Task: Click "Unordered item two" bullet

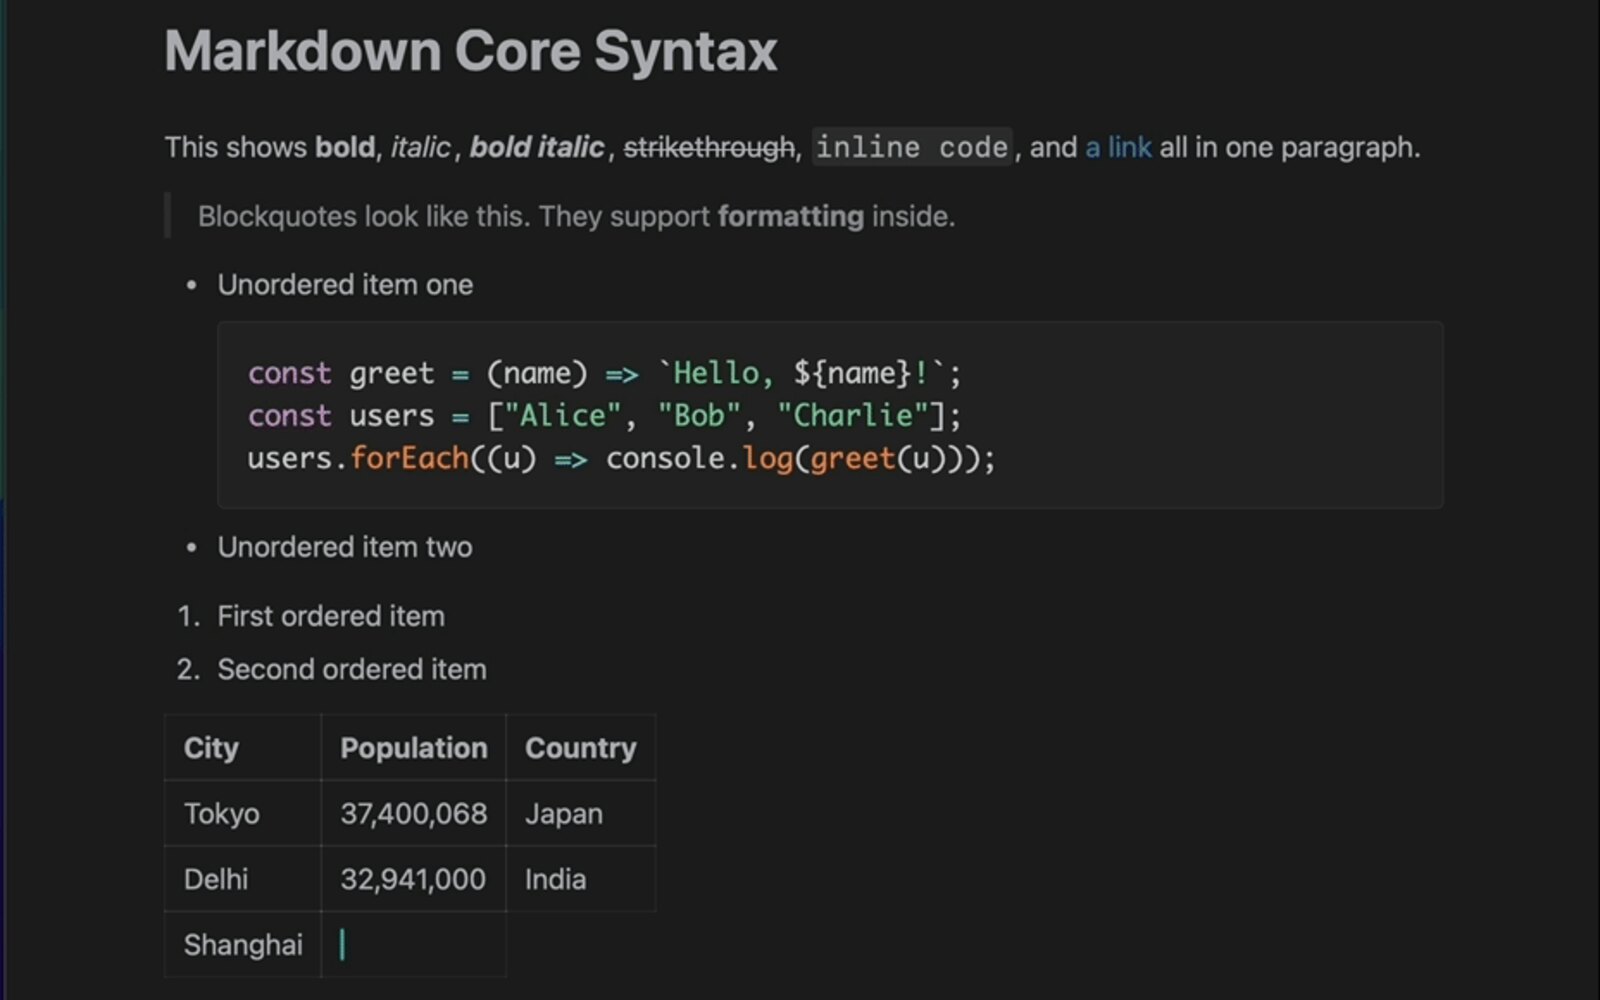Action: point(345,547)
